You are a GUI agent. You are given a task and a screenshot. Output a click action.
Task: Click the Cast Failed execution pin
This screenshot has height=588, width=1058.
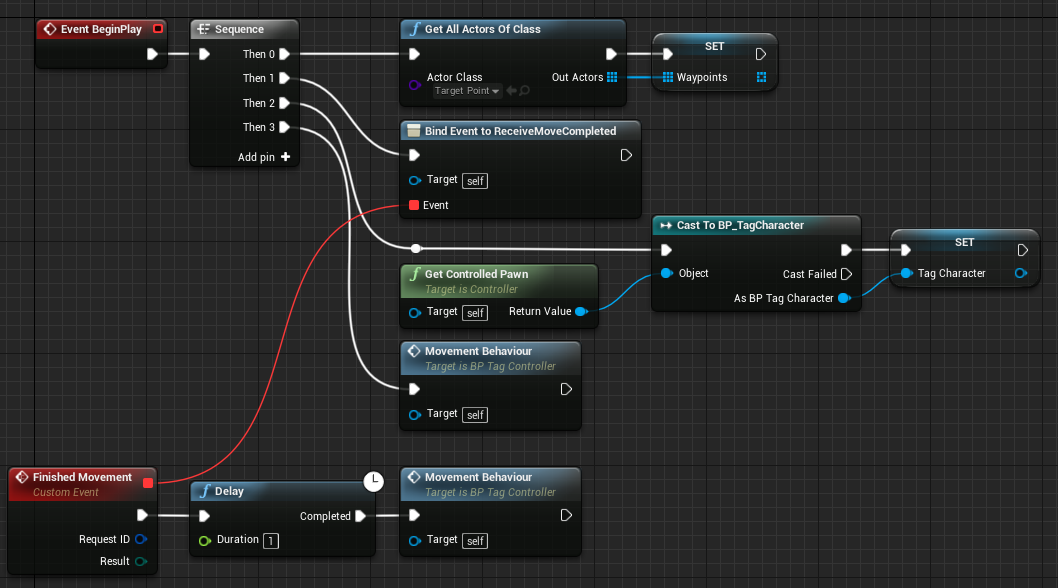[x=847, y=273]
